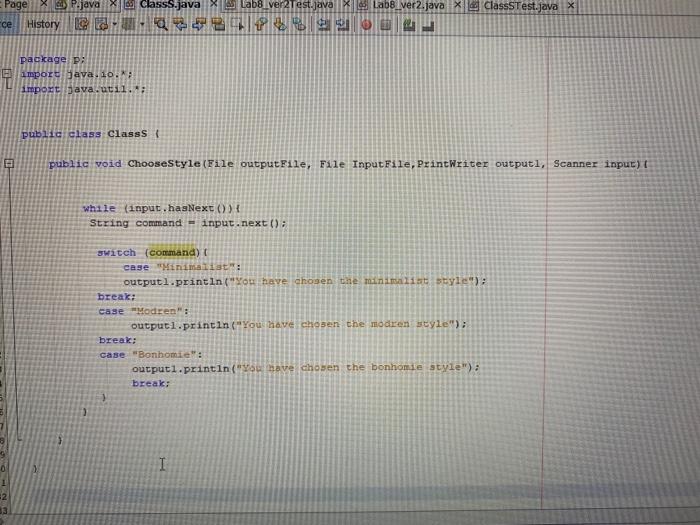Click the 'import java.util.*;' line
Image resolution: width=700 pixels, height=525 pixels.
tap(83, 89)
